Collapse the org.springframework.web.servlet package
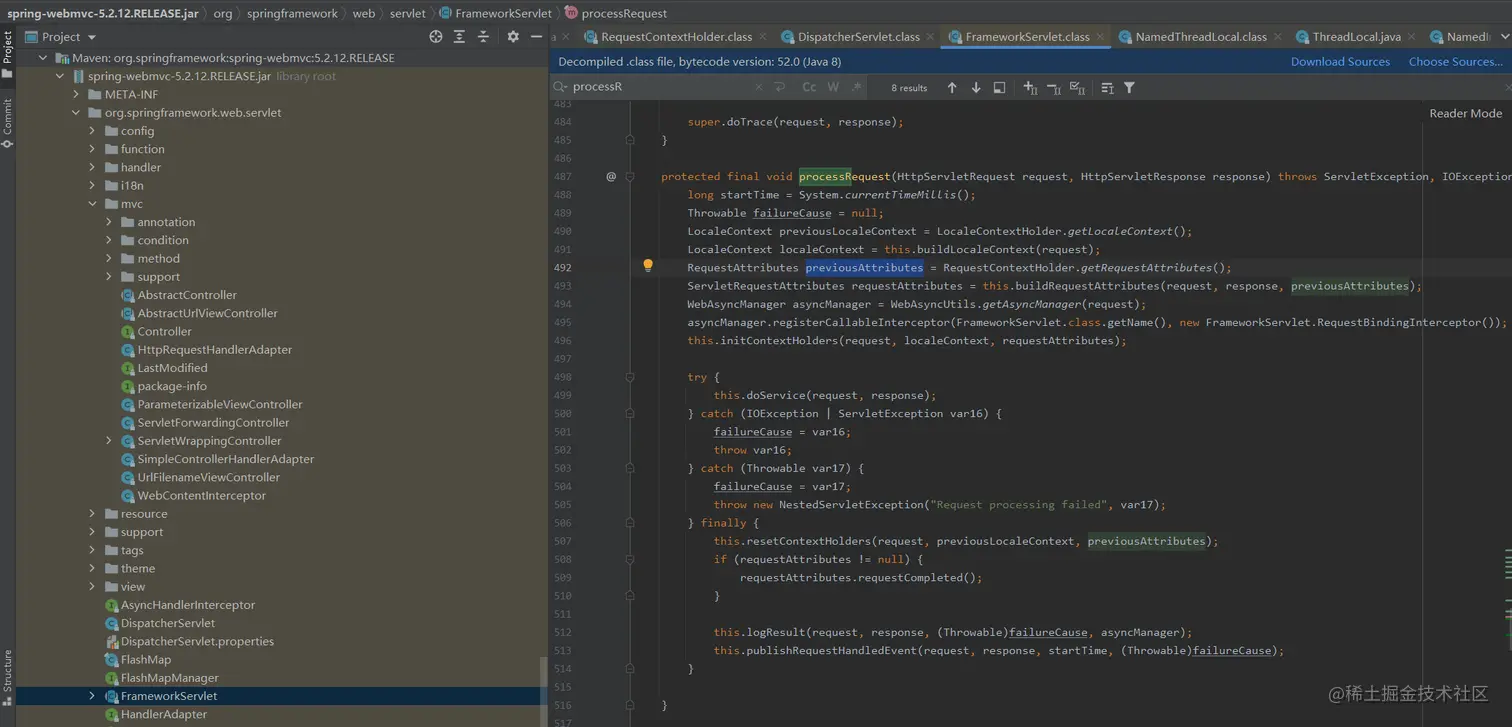The height and width of the screenshot is (727, 1512). coord(77,113)
